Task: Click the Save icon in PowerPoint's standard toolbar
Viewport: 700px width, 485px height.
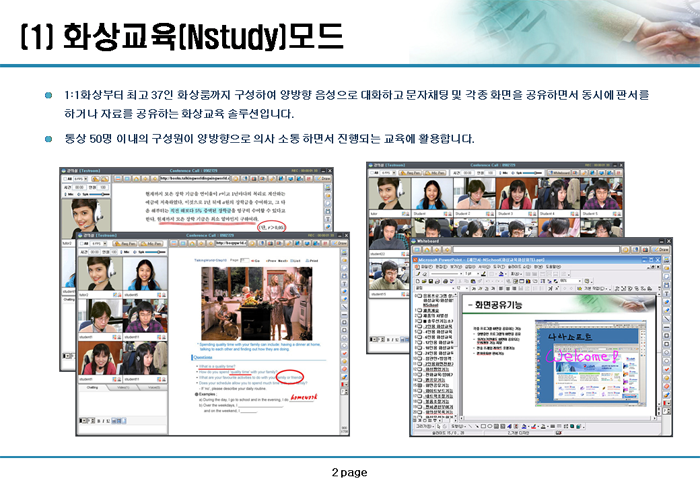Action: tap(431, 281)
